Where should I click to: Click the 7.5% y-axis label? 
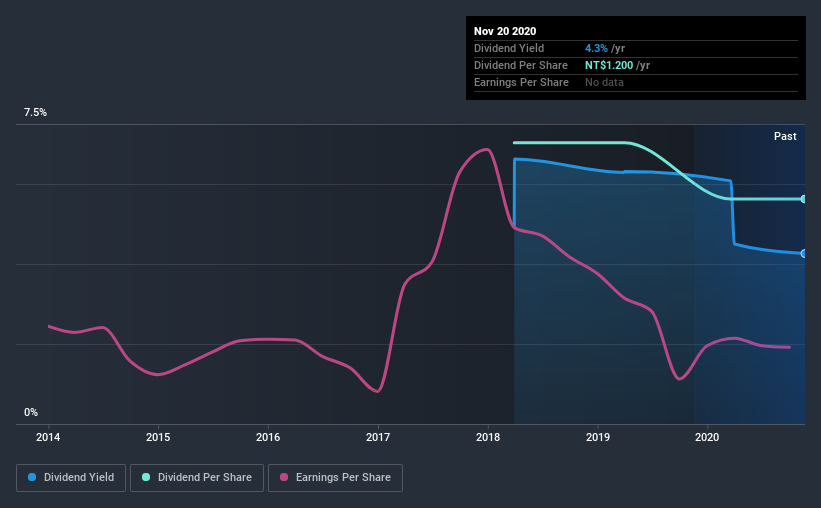tap(35, 113)
